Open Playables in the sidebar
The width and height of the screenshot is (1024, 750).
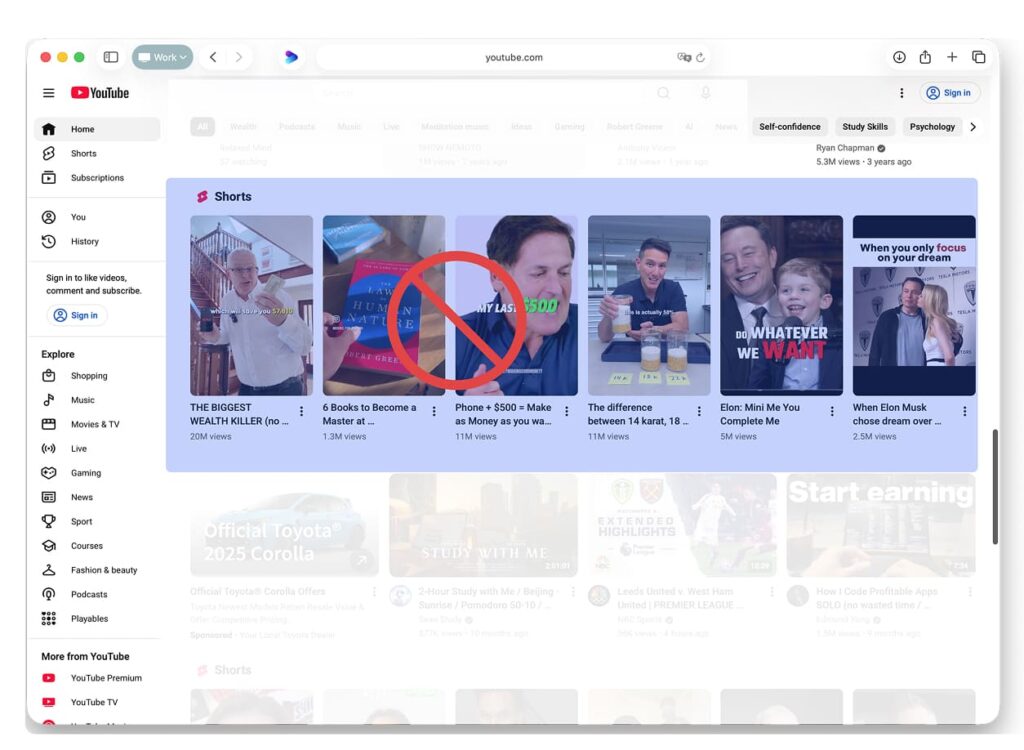click(90, 618)
